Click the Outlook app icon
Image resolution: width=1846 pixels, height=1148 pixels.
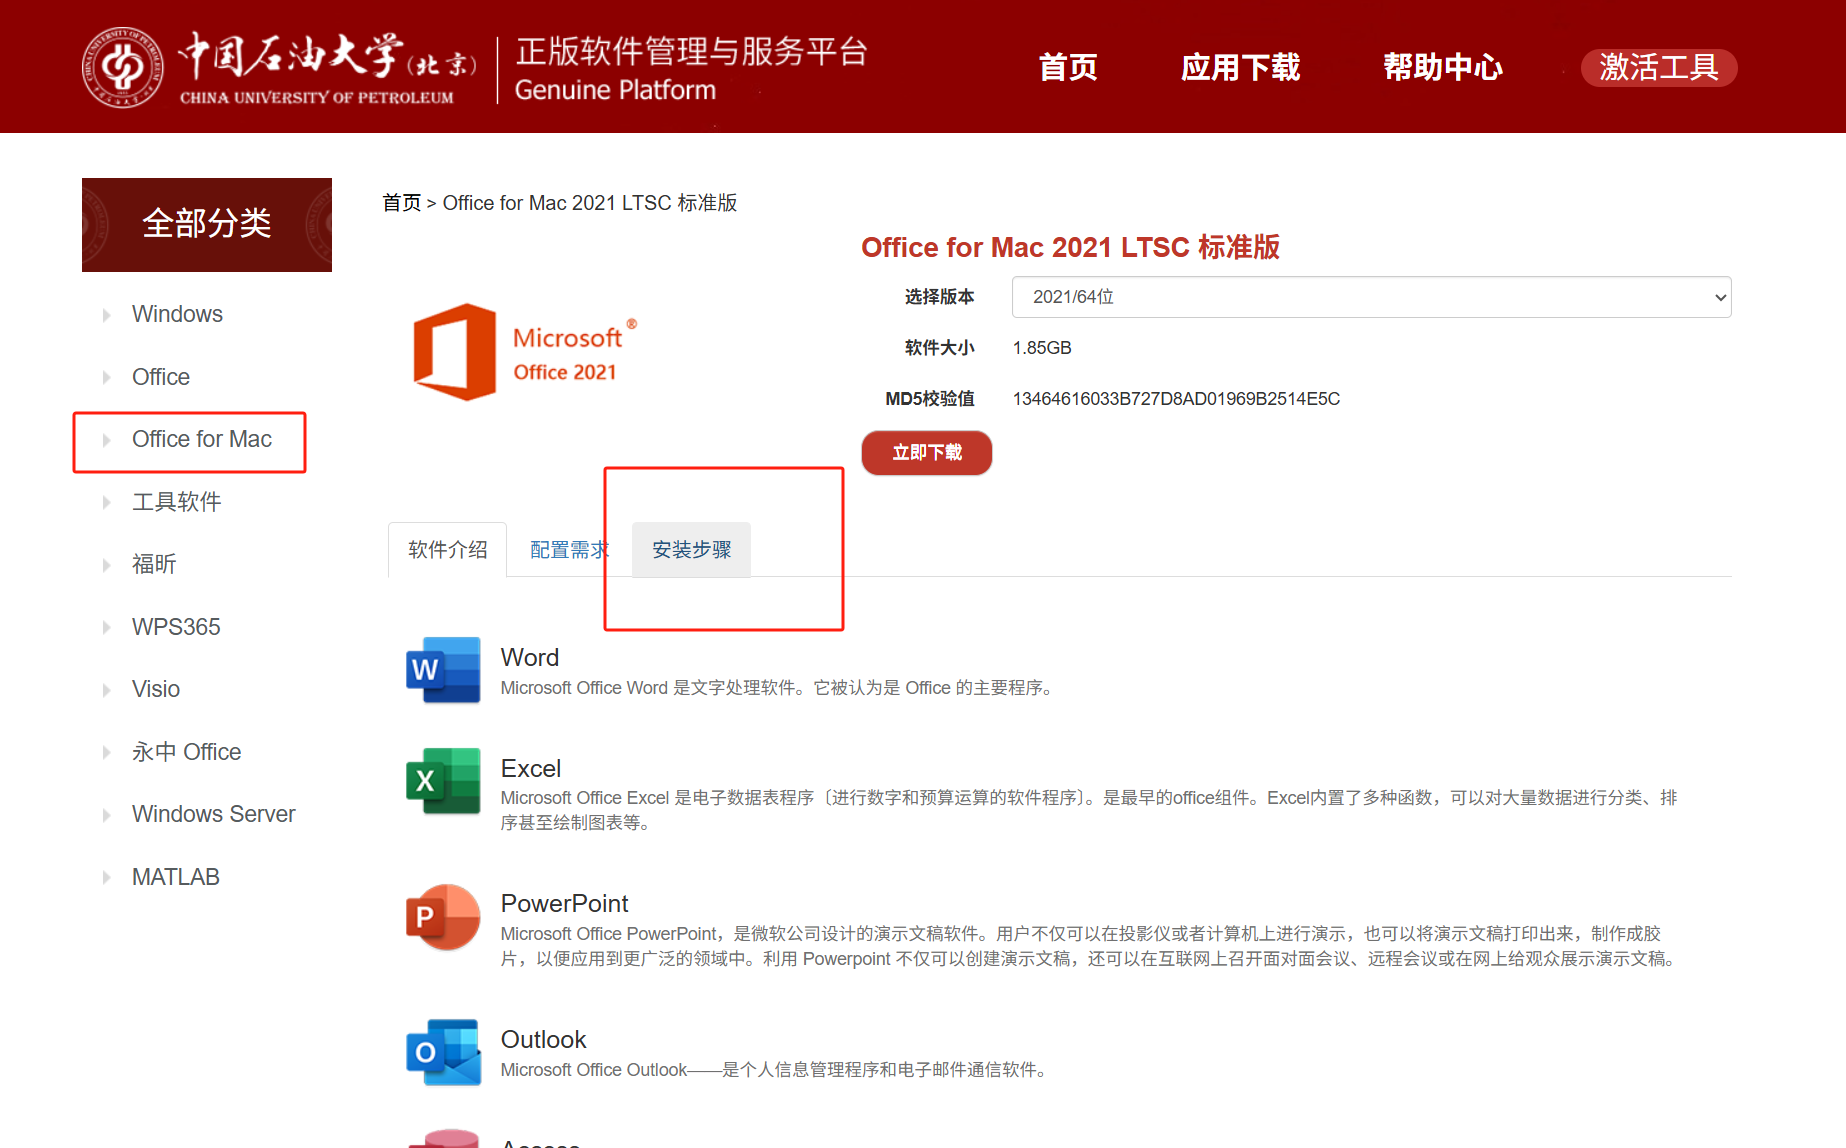[443, 1052]
